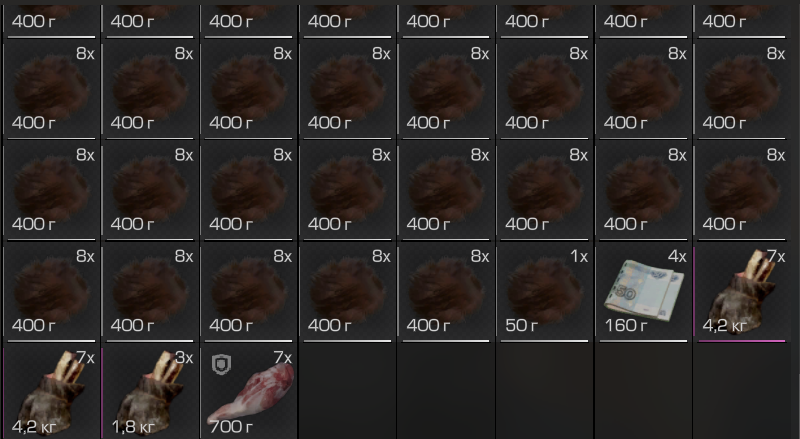800x439 pixels.
Task: Select the fur stack directly above the banknotes
Action: coord(644,190)
